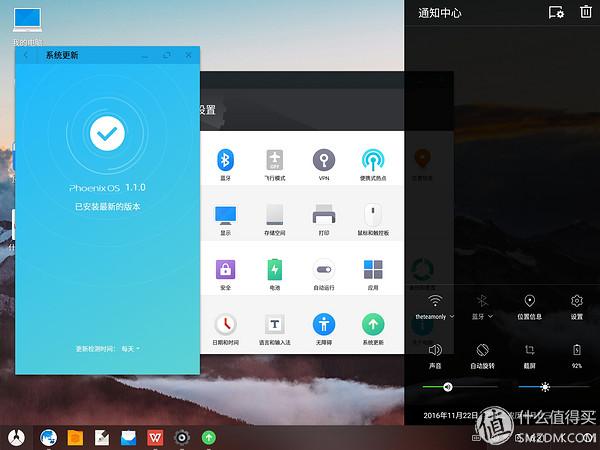Adjust the volume slider
The image size is (600, 450).
tap(460, 387)
